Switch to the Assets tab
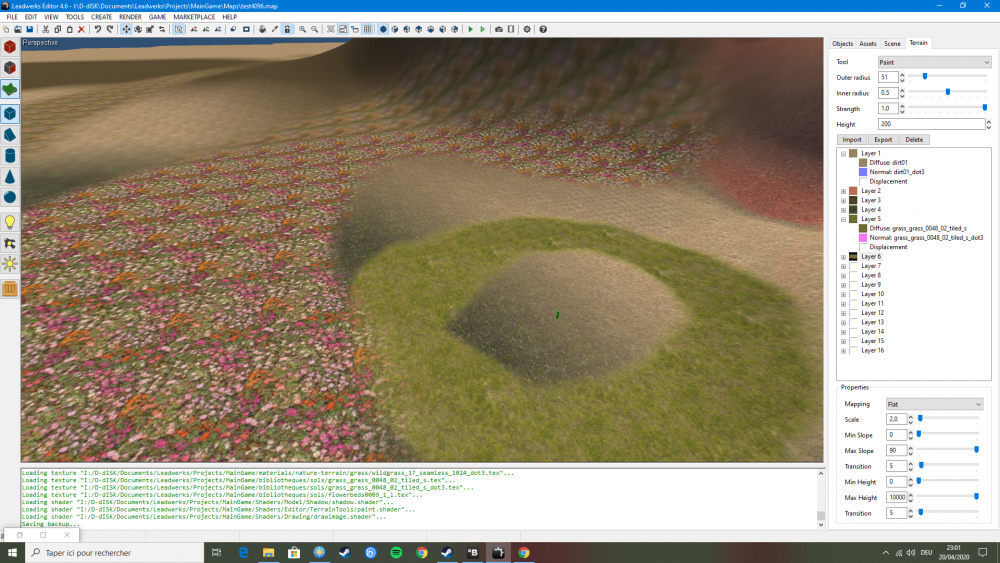The width and height of the screenshot is (1000, 563). 868,44
